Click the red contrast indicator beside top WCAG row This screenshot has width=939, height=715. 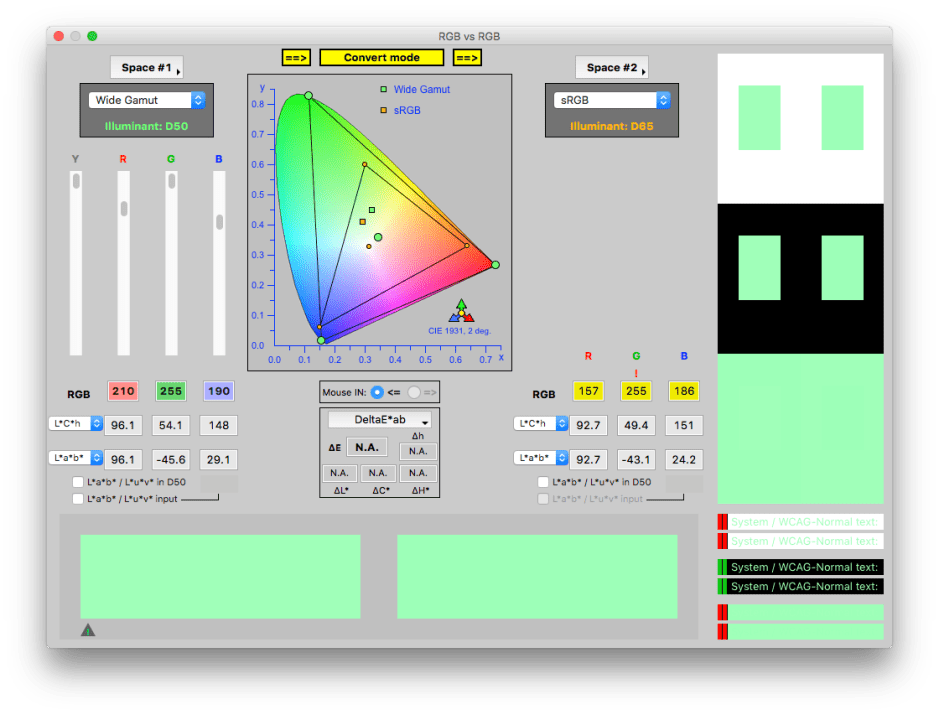click(720, 521)
